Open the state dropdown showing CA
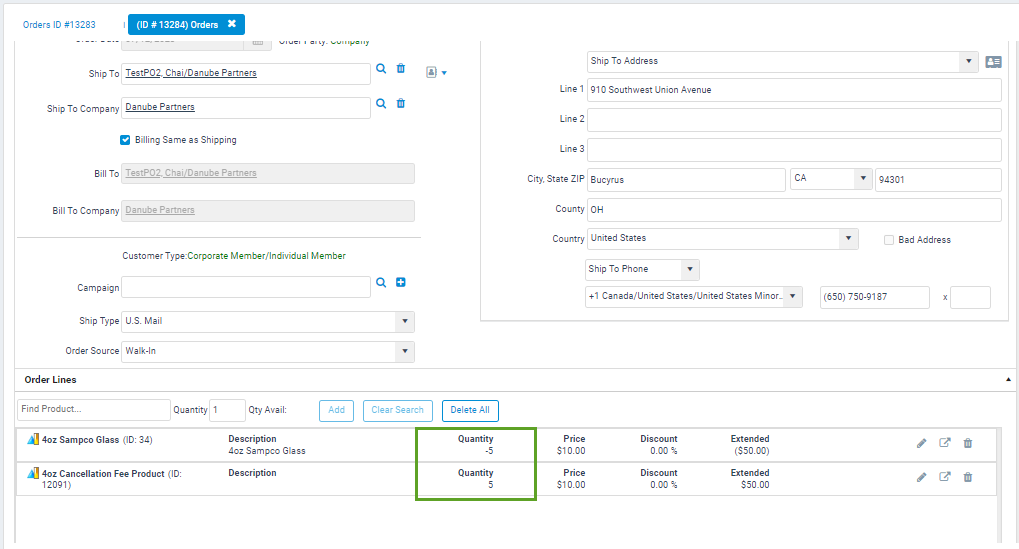This screenshot has width=1019, height=549. pyautogui.click(x=863, y=178)
